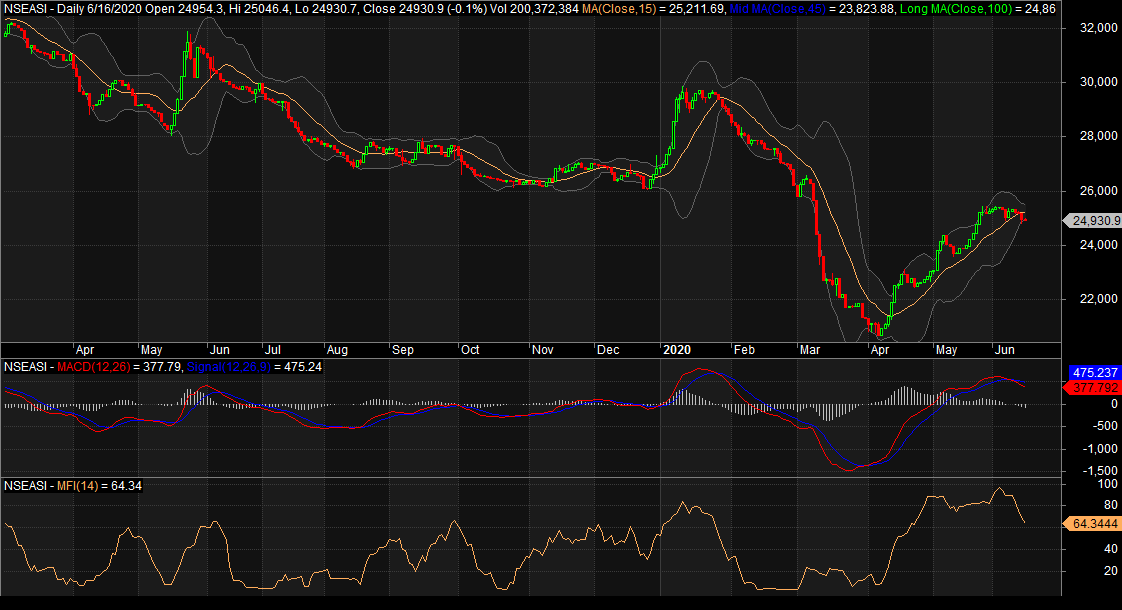Click the Nov label on time axis

[542, 350]
